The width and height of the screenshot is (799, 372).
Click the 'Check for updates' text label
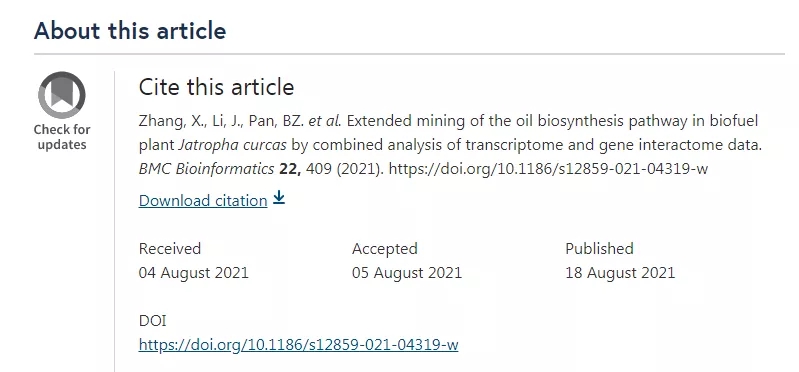pyautogui.click(x=62, y=137)
